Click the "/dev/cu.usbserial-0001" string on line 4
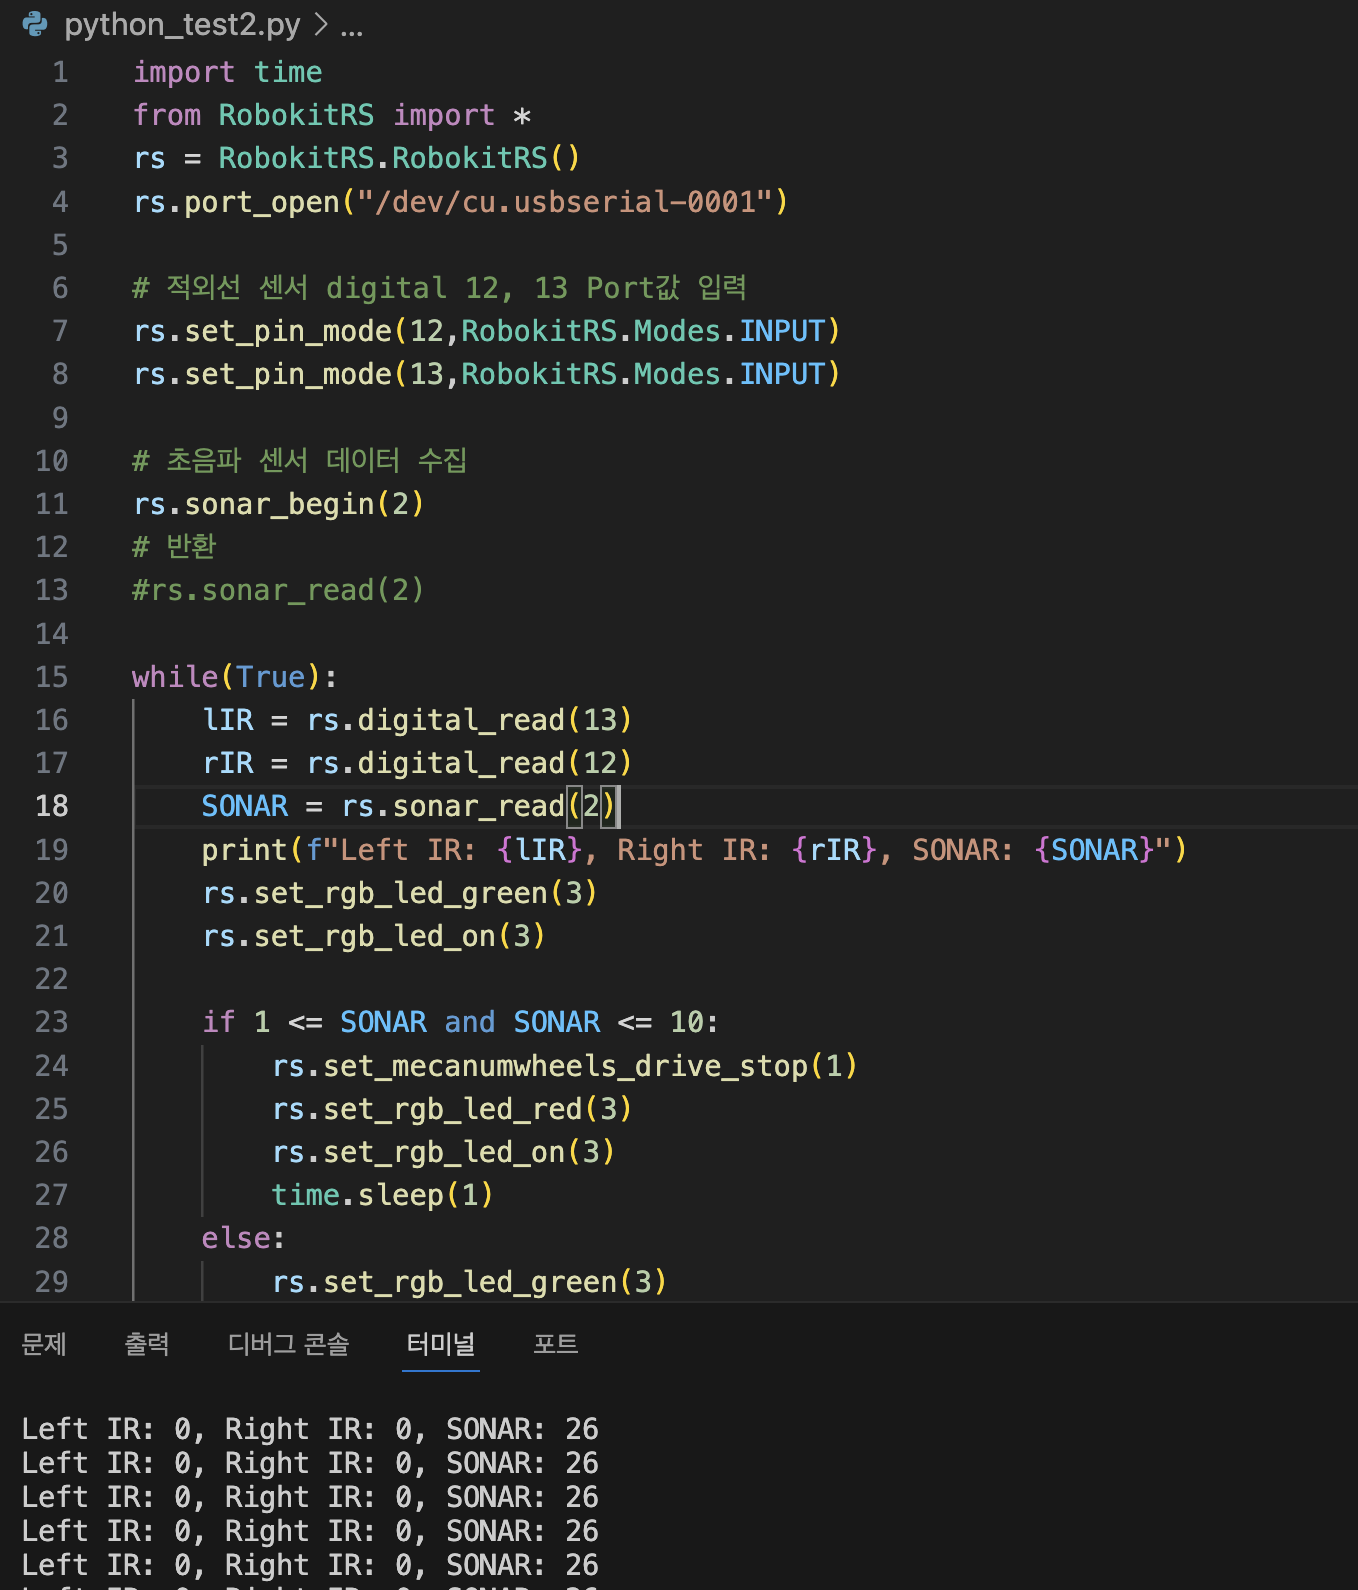The width and height of the screenshot is (1358, 1590). click(564, 202)
